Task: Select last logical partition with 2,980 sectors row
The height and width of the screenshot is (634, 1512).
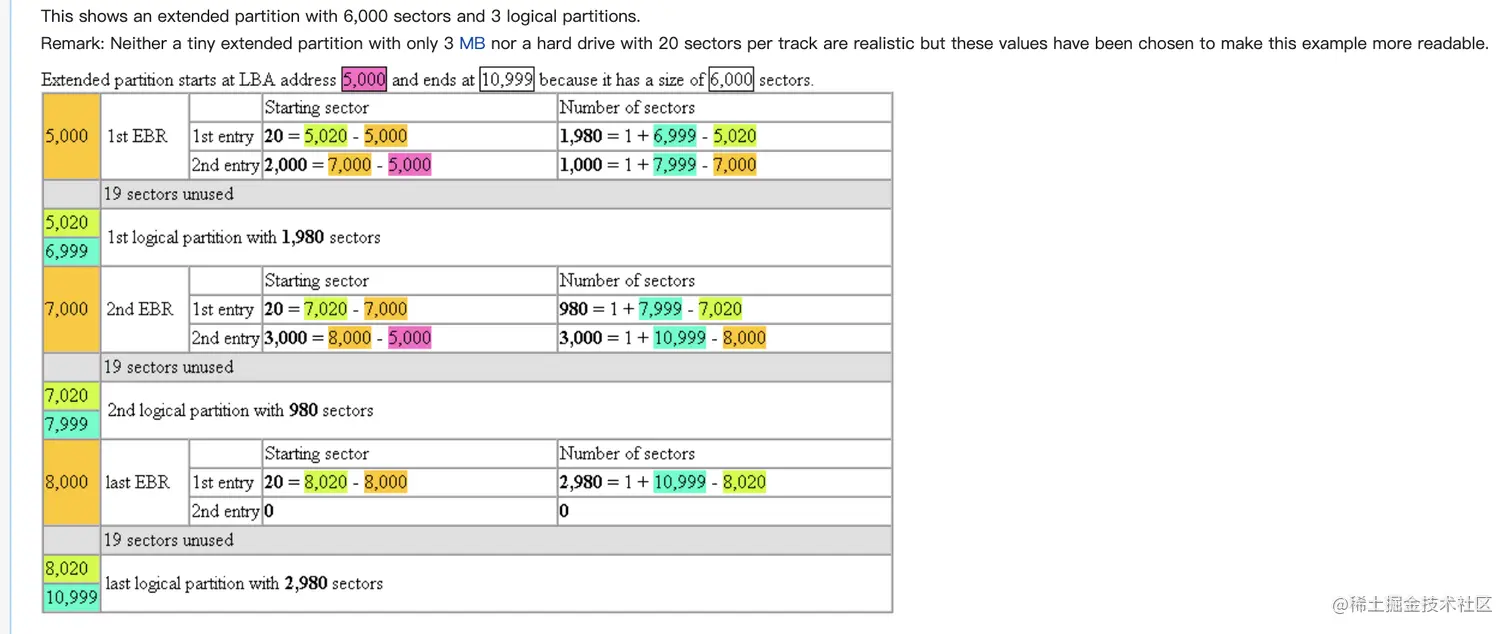Action: click(x=496, y=583)
